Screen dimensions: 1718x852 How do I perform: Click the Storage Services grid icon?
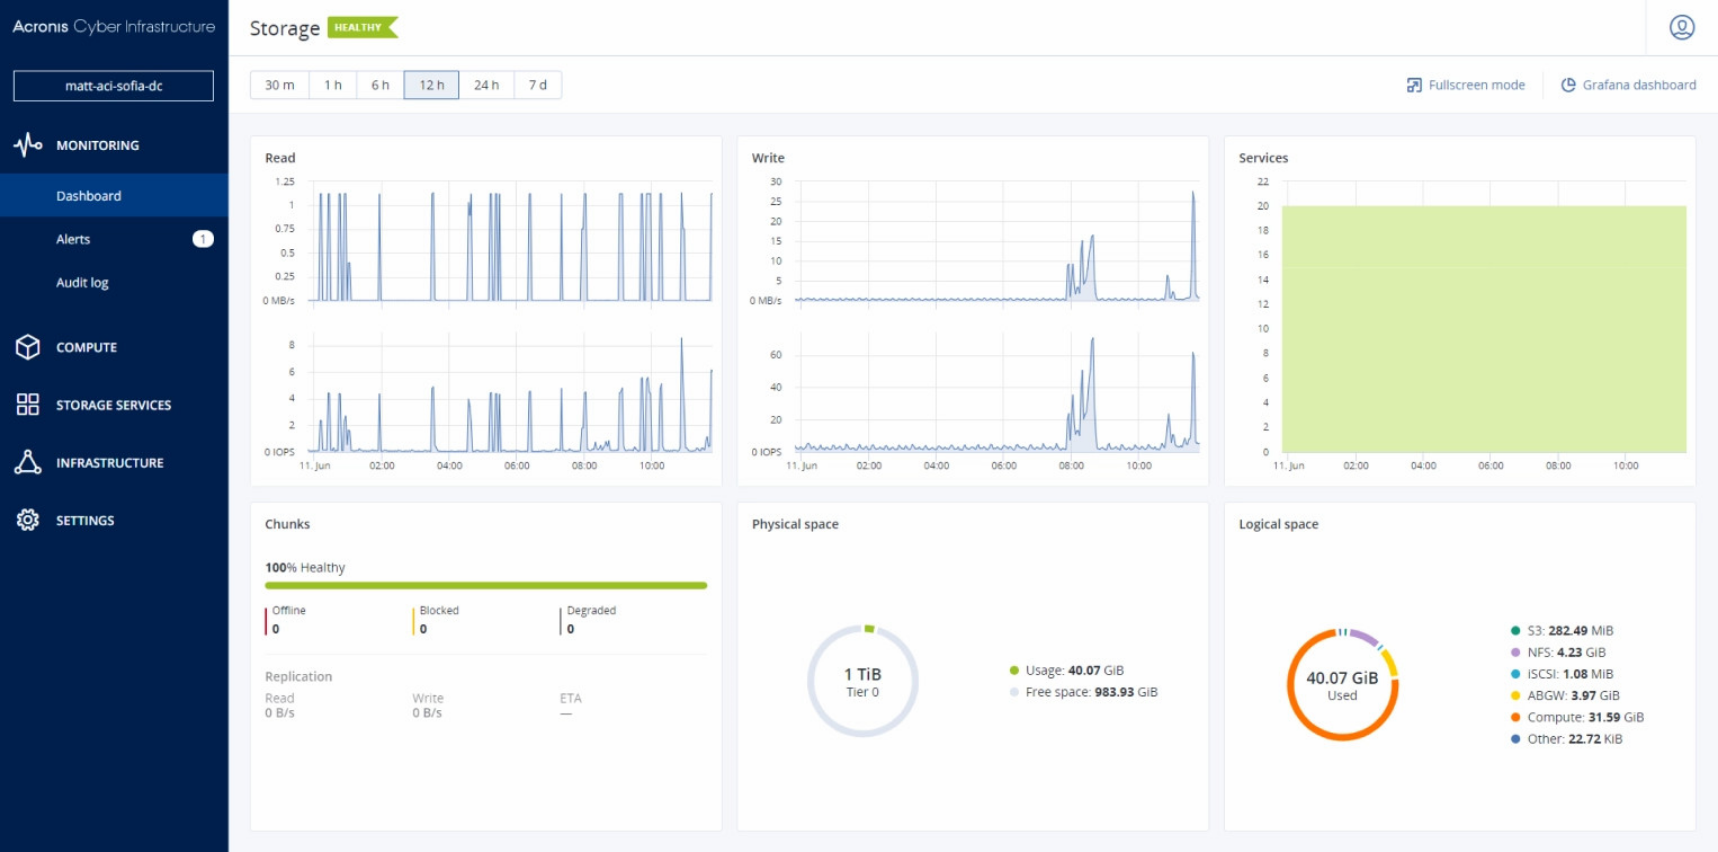point(28,405)
